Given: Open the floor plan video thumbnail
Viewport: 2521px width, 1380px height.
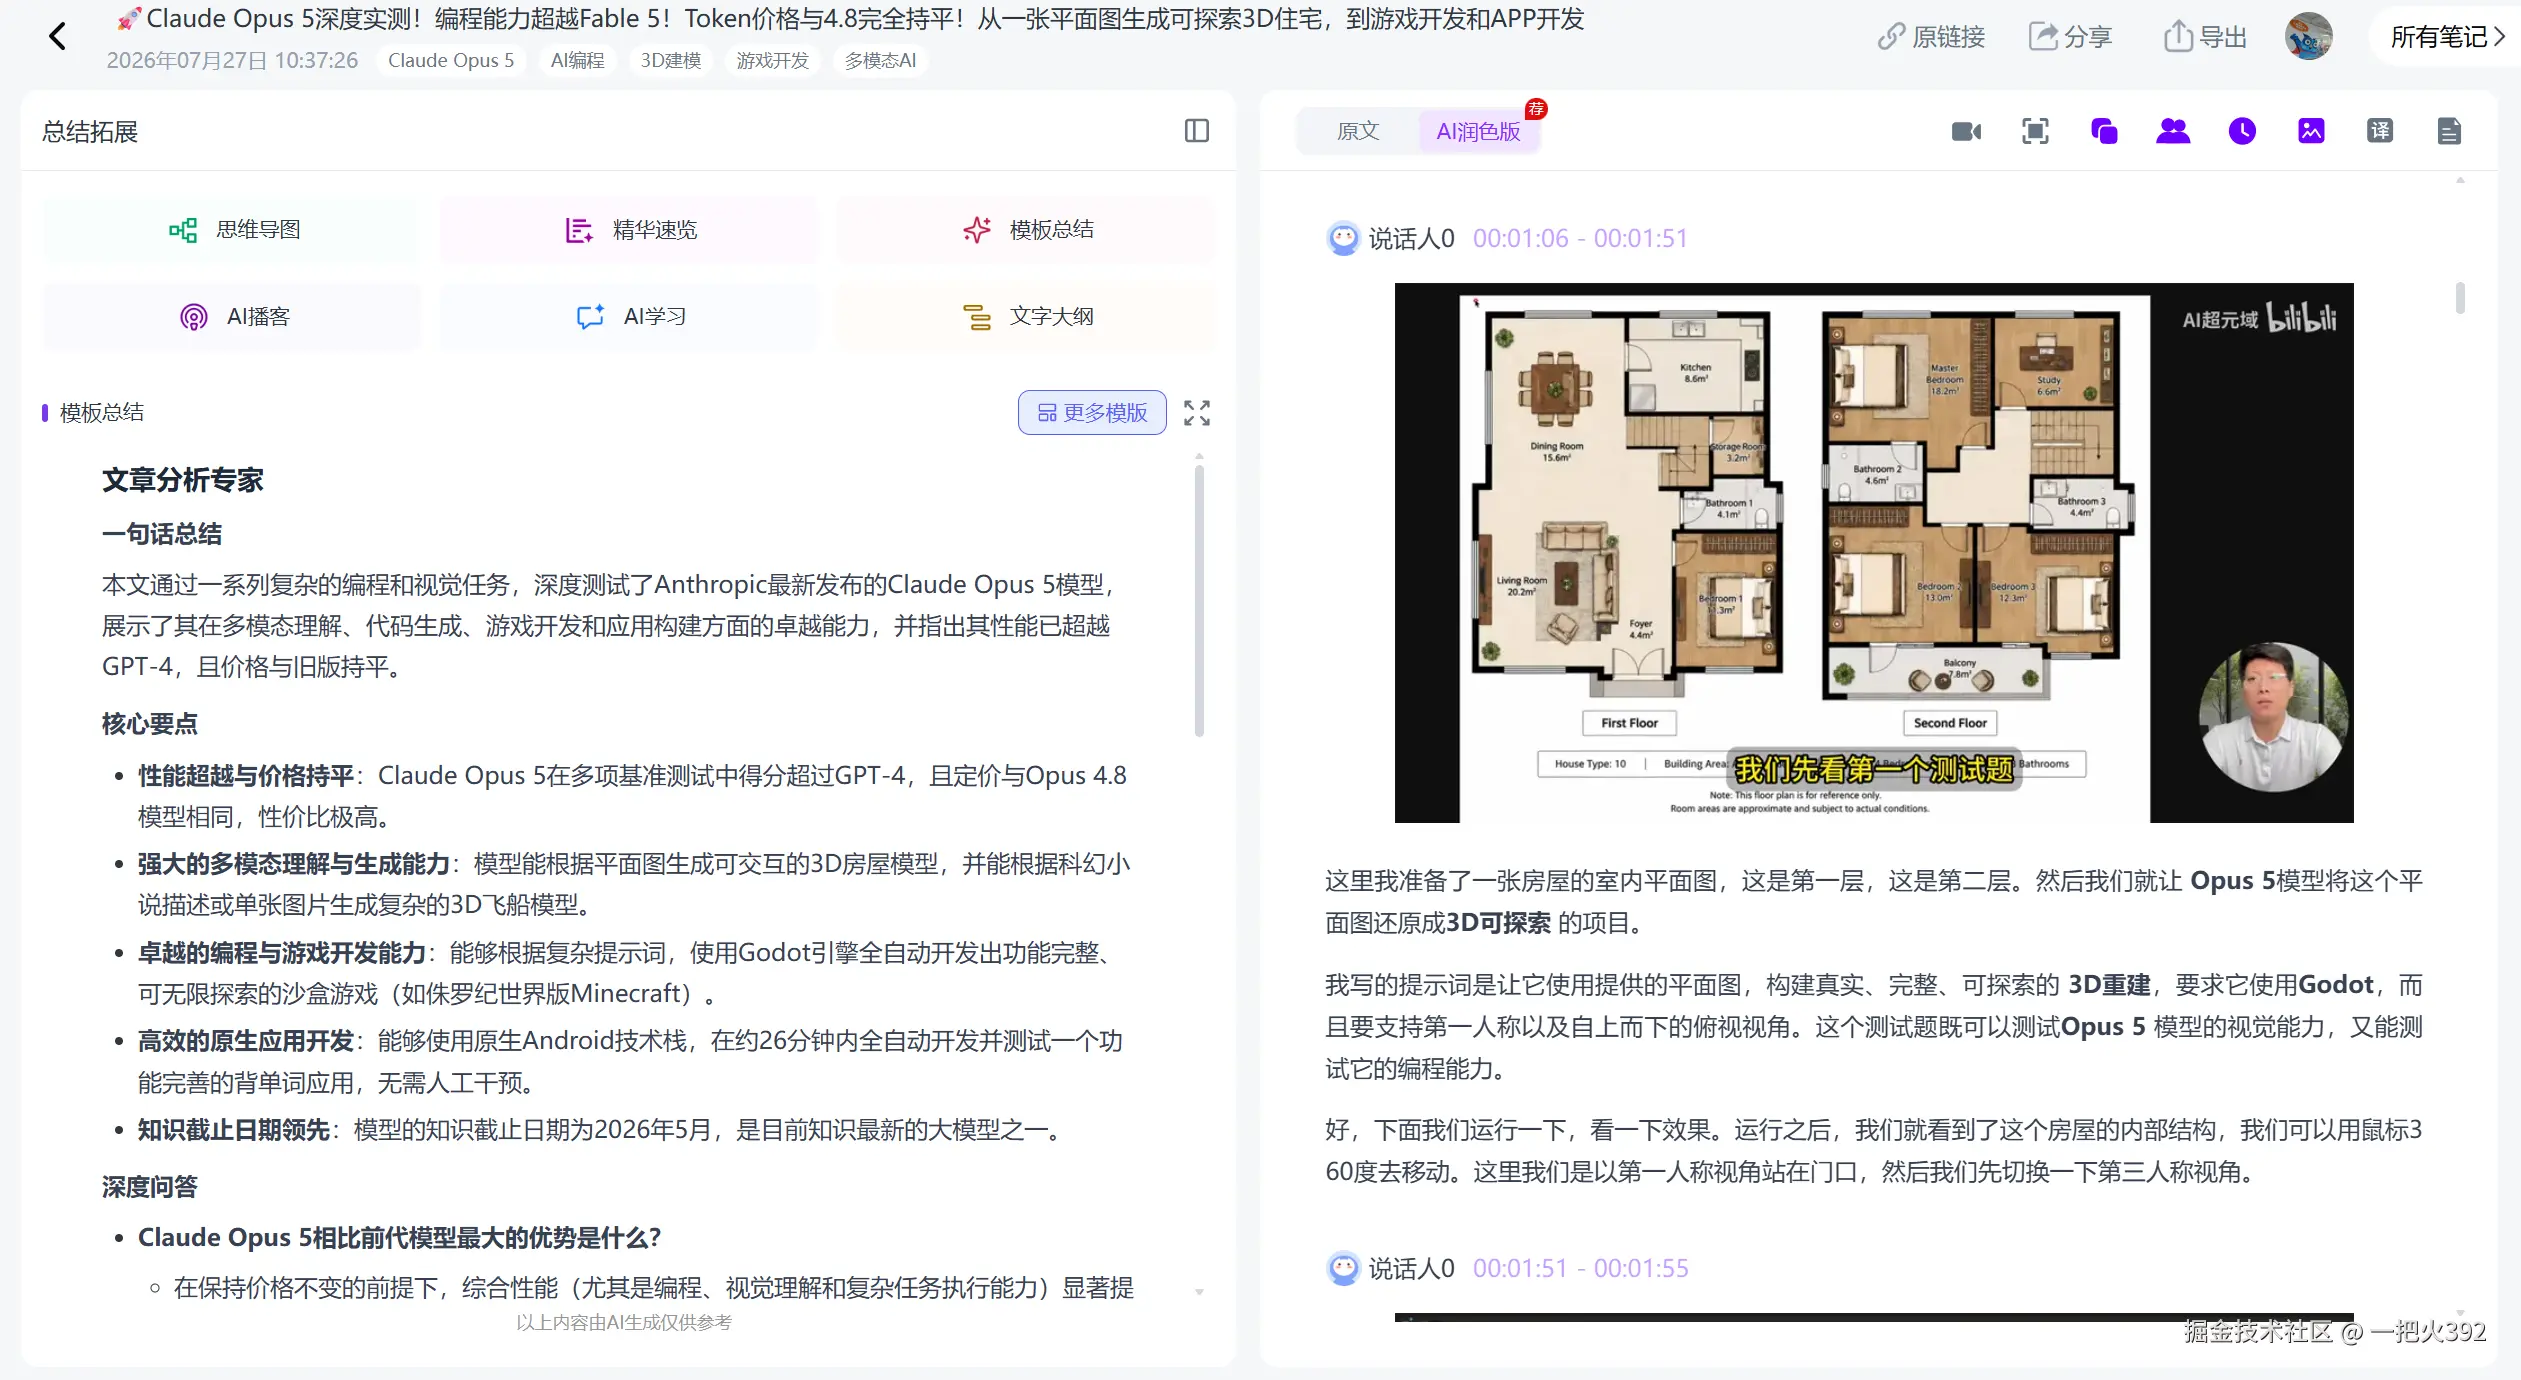Looking at the screenshot, I should coord(1874,553).
